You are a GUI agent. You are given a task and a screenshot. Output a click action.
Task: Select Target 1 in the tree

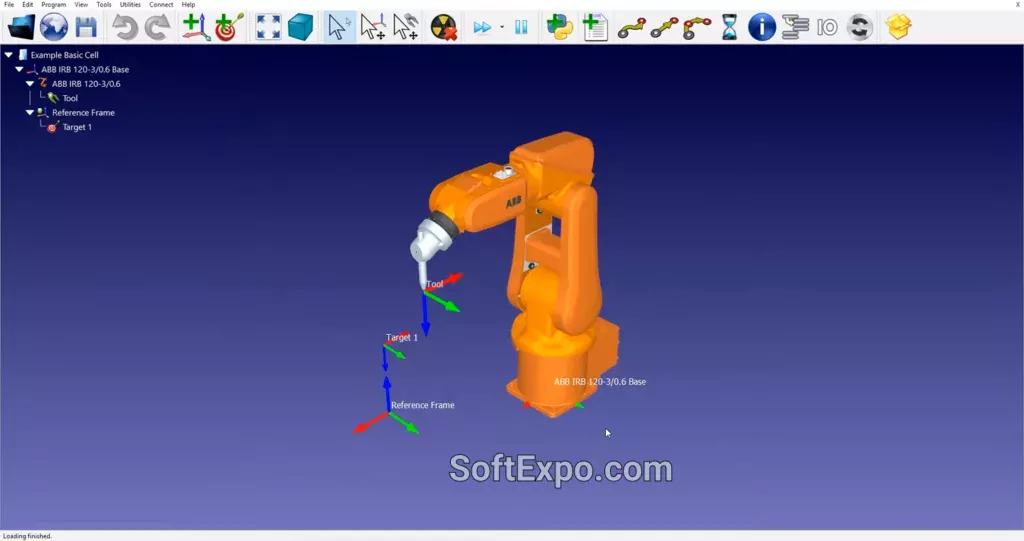(77, 127)
